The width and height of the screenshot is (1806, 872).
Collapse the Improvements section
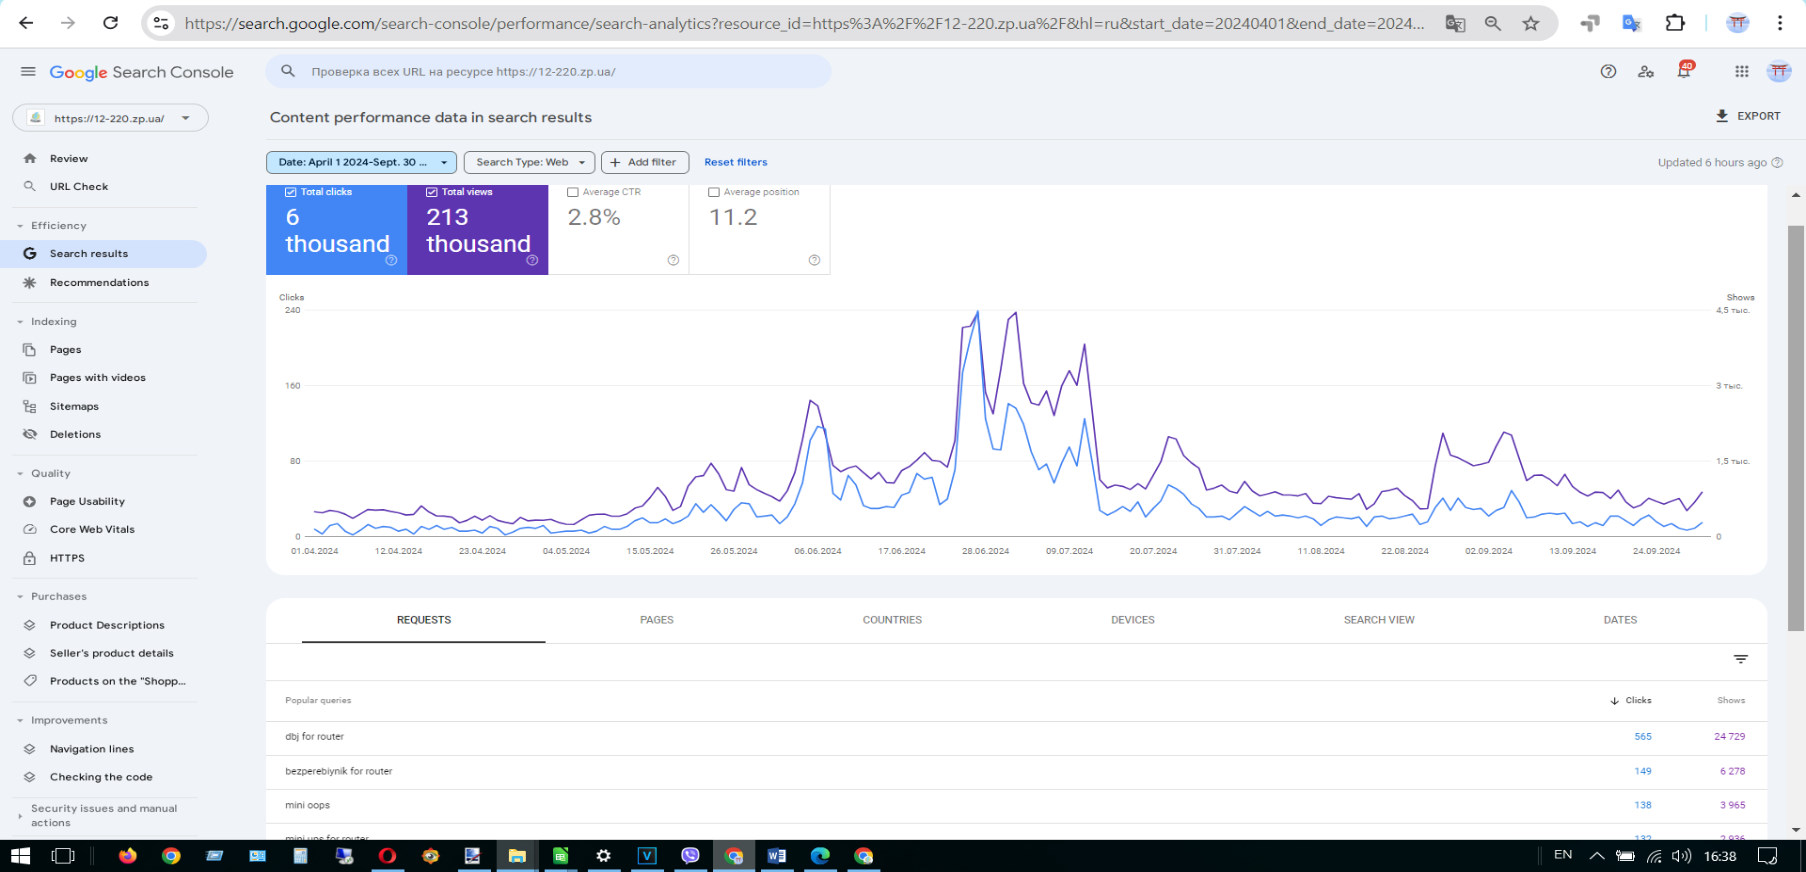click(x=20, y=720)
